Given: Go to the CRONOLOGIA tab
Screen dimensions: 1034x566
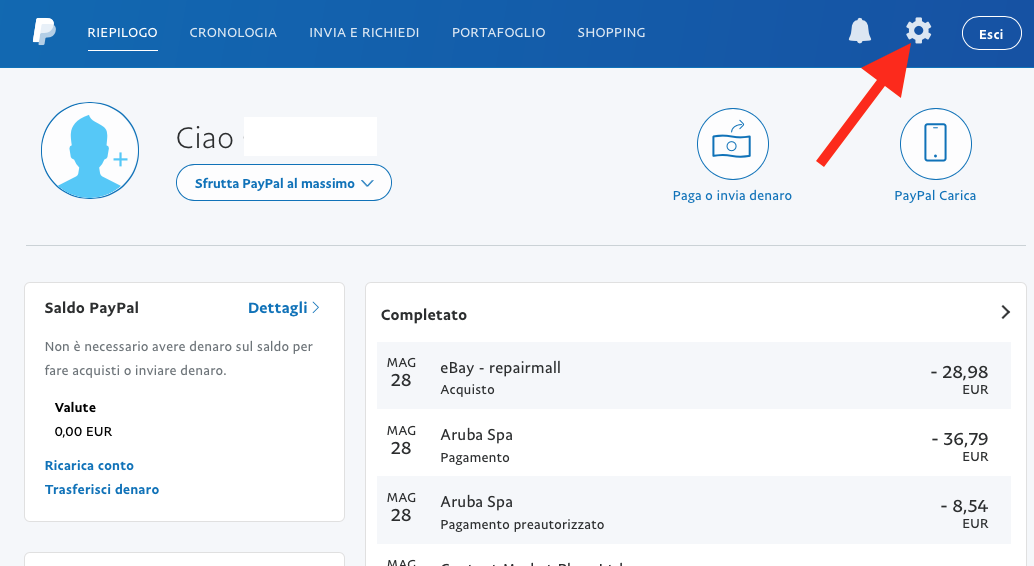Looking at the screenshot, I should [233, 32].
